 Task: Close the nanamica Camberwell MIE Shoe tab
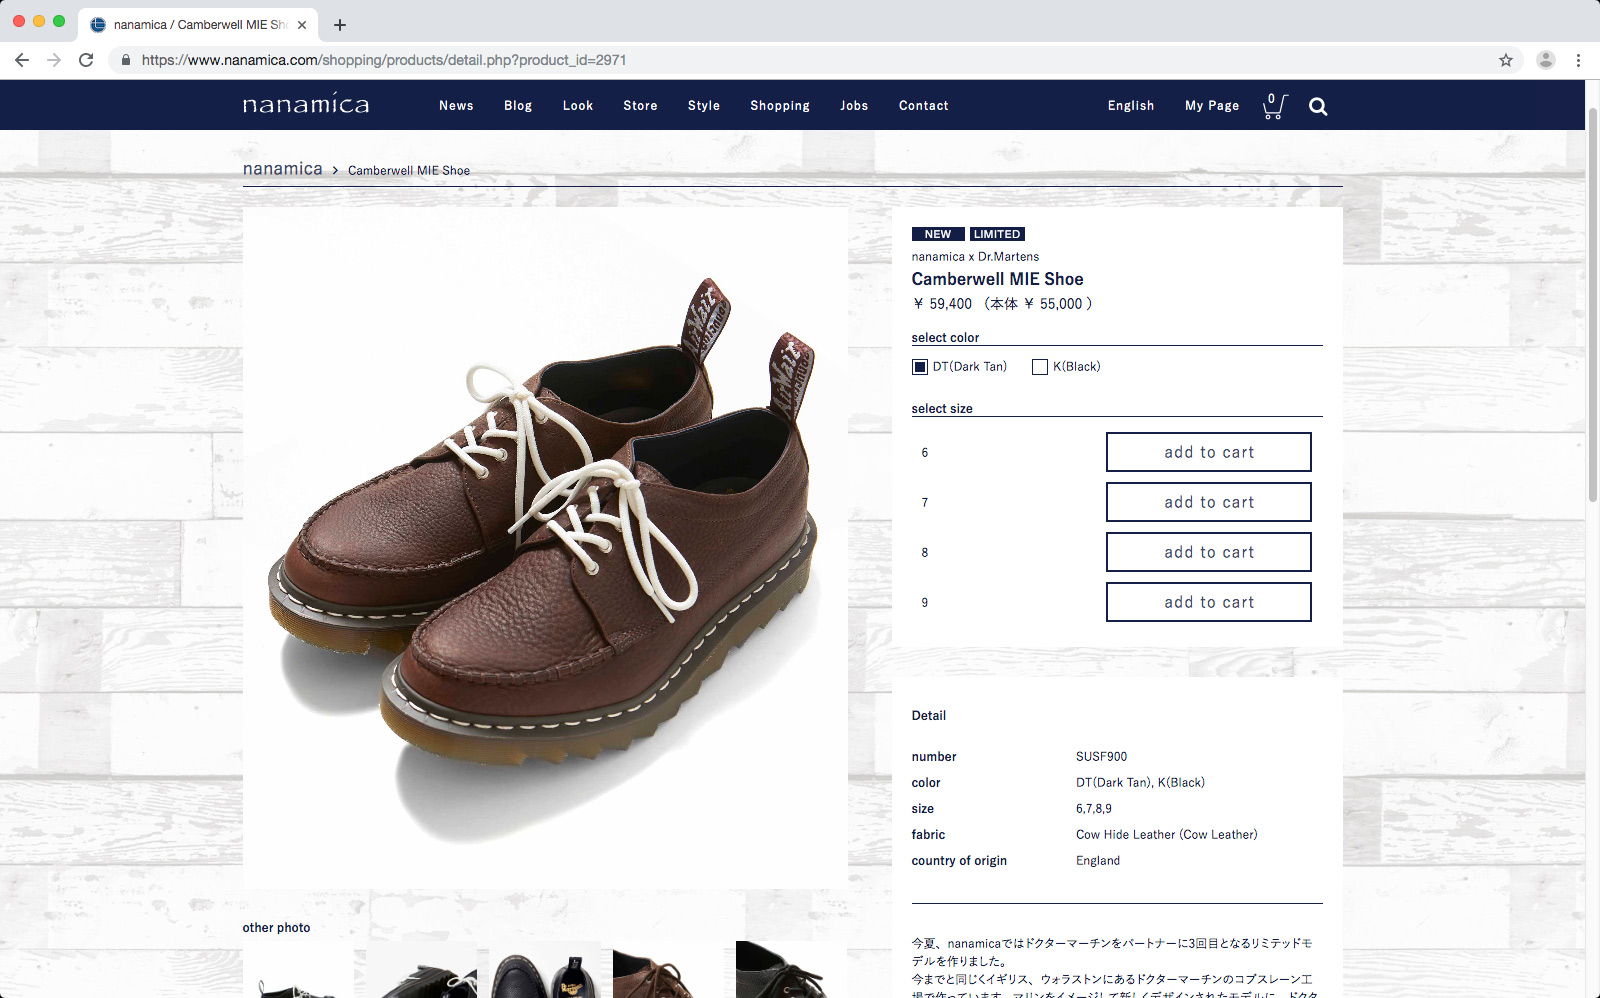tap(302, 25)
